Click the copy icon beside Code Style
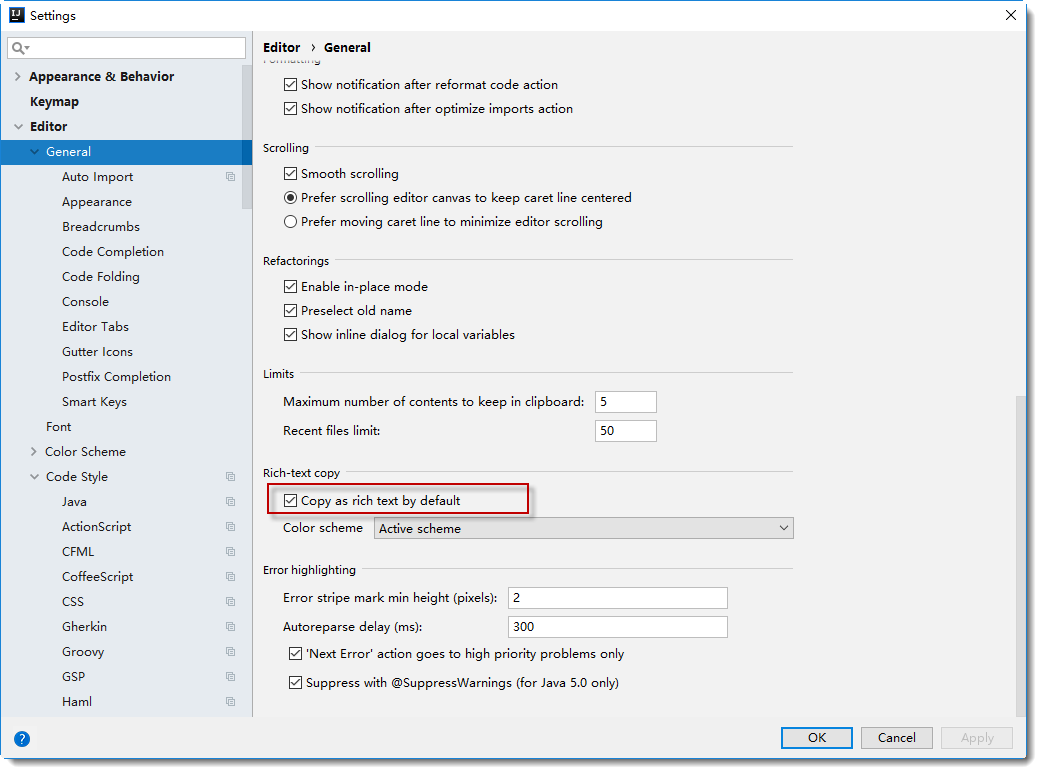The width and height of the screenshot is (1042, 774). (x=231, y=477)
